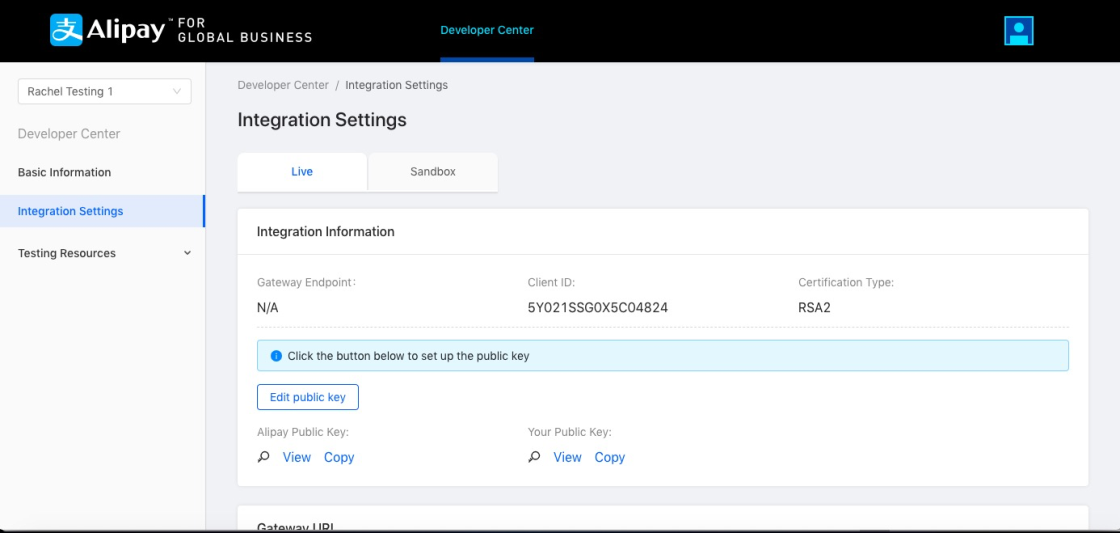Click the Client ID value 5Y021SSG0X5C04824

tap(598, 308)
